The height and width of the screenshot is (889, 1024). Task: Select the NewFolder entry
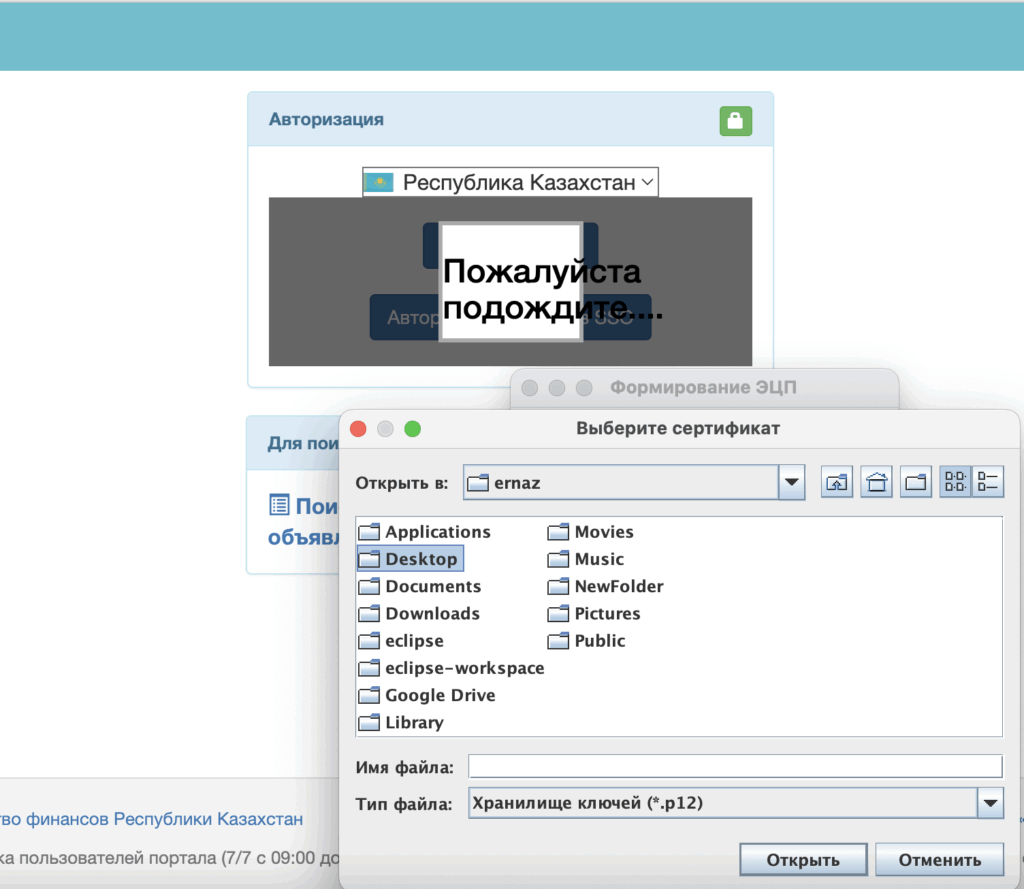point(618,587)
